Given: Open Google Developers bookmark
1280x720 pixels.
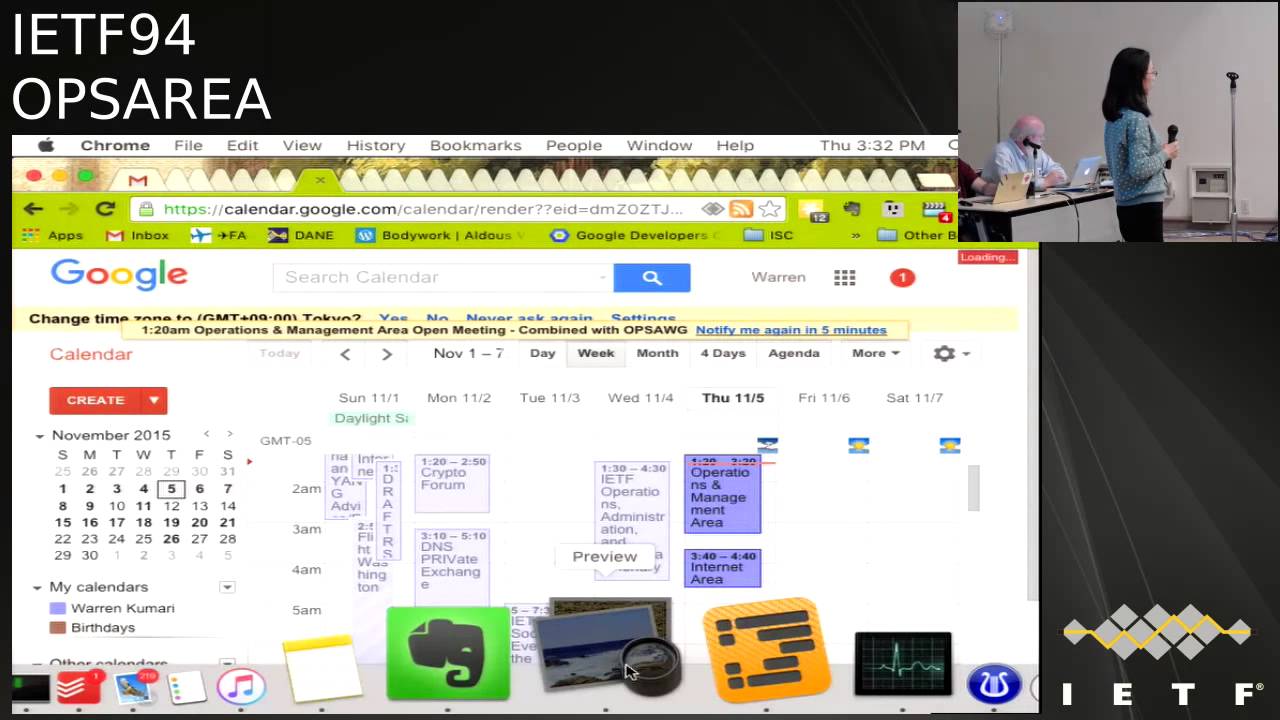Looking at the screenshot, I should [635, 235].
